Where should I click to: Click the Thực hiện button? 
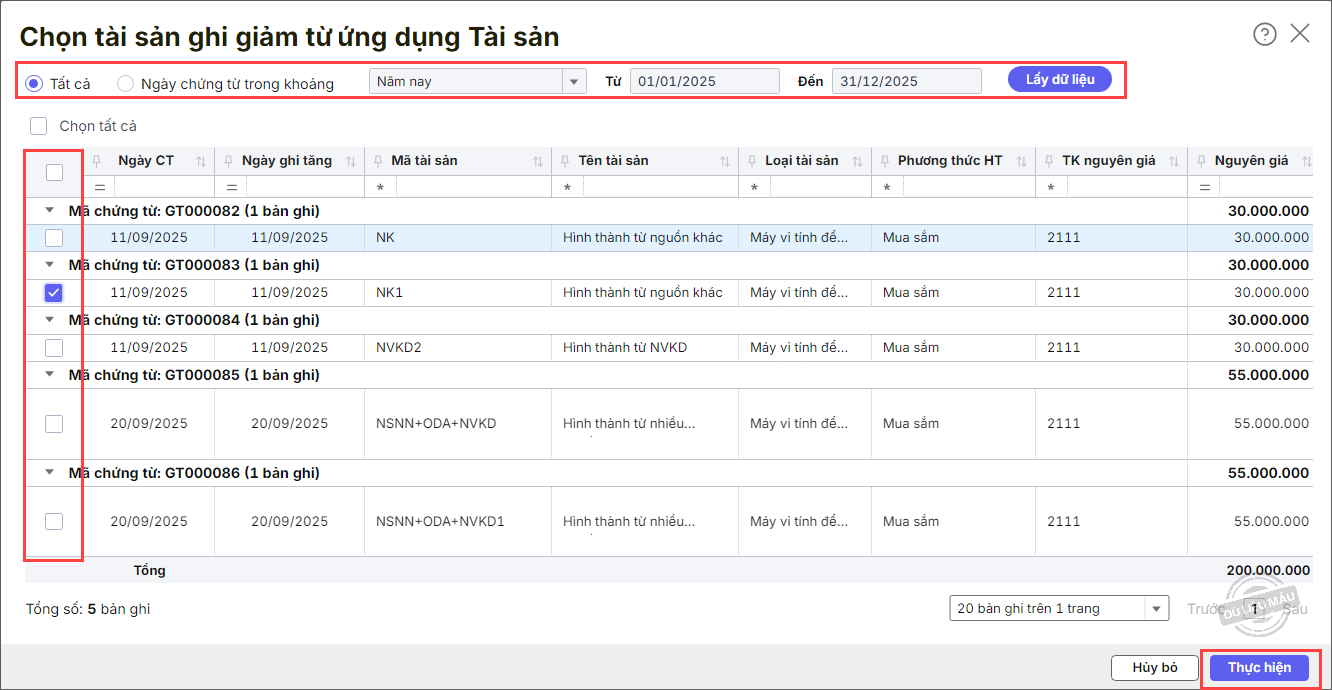click(x=1259, y=667)
